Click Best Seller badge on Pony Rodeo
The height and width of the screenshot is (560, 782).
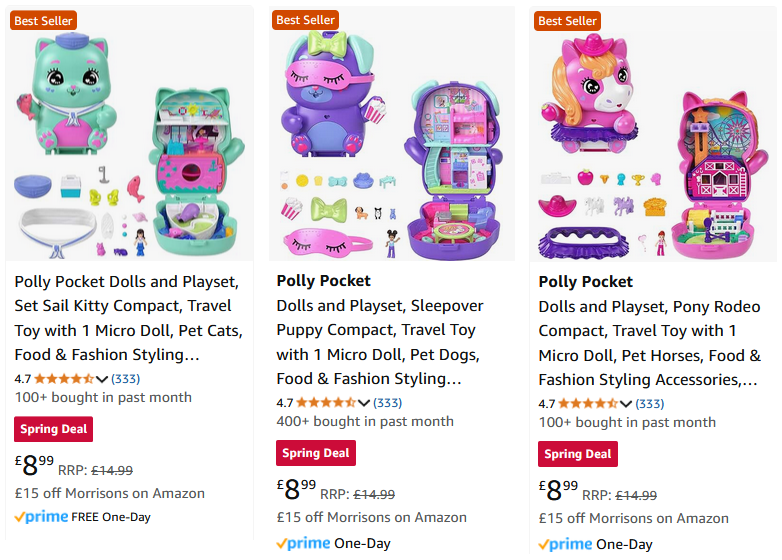(x=567, y=21)
